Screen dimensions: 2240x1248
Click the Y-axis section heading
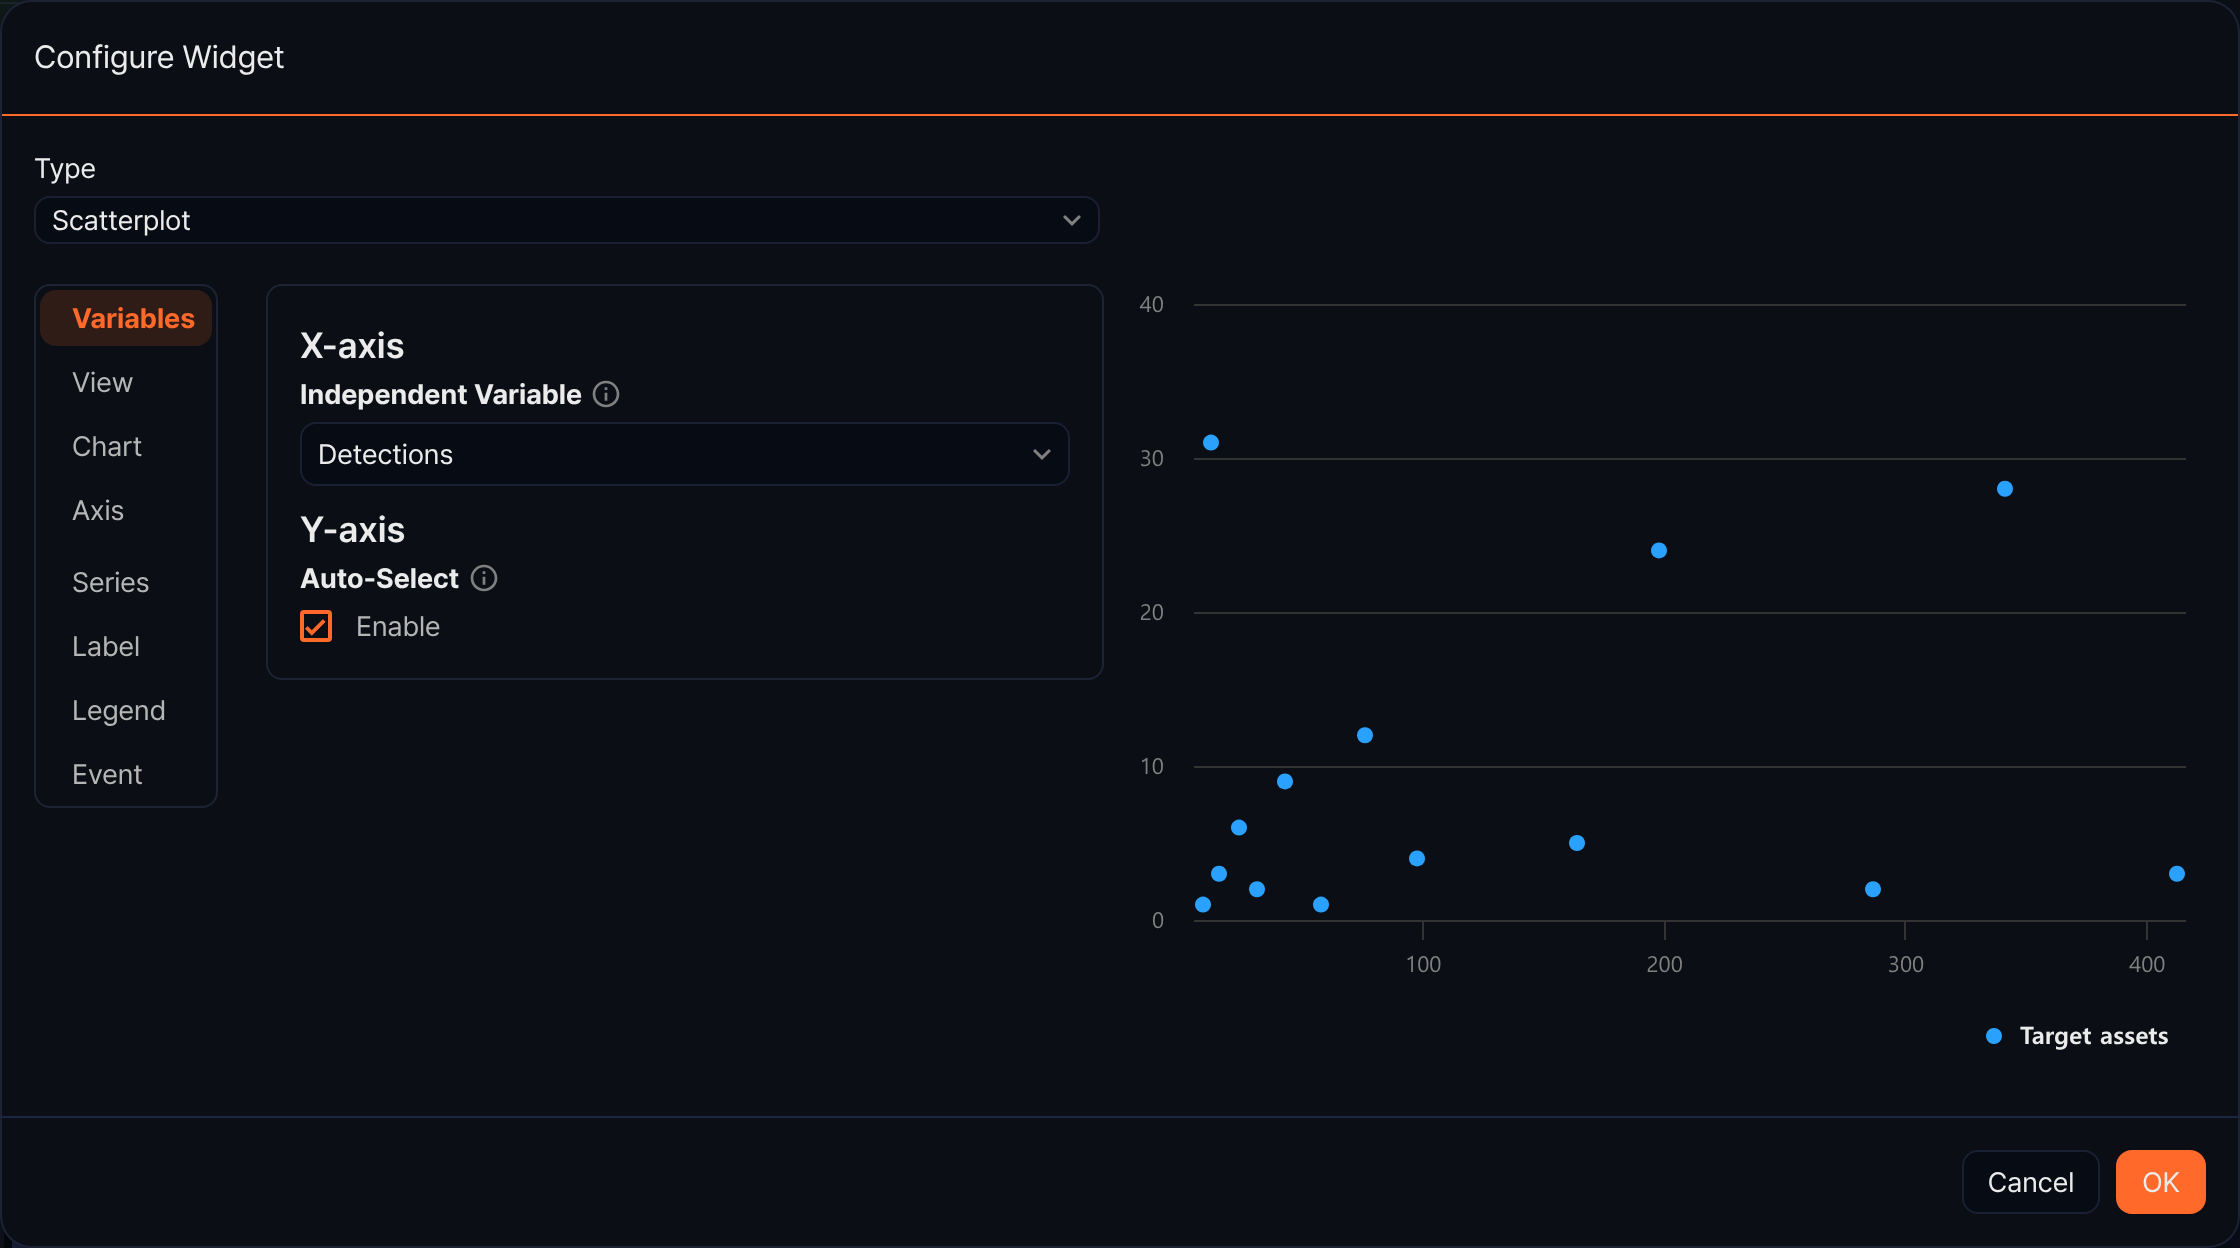click(352, 530)
